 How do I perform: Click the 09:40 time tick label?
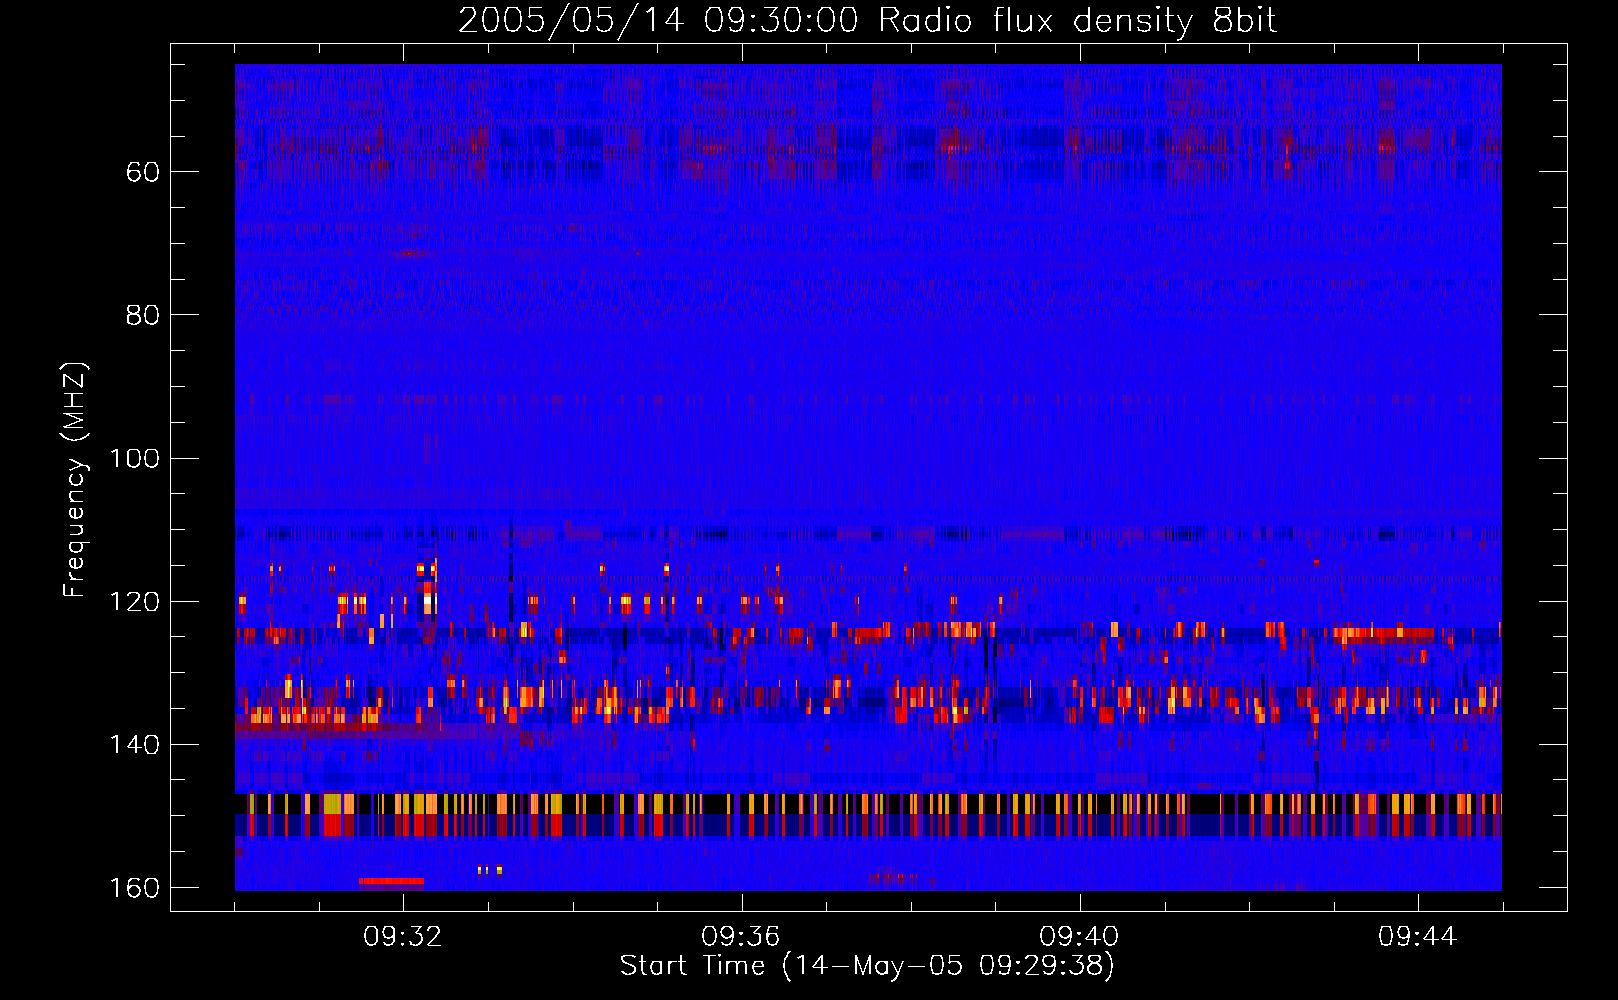tap(1079, 937)
